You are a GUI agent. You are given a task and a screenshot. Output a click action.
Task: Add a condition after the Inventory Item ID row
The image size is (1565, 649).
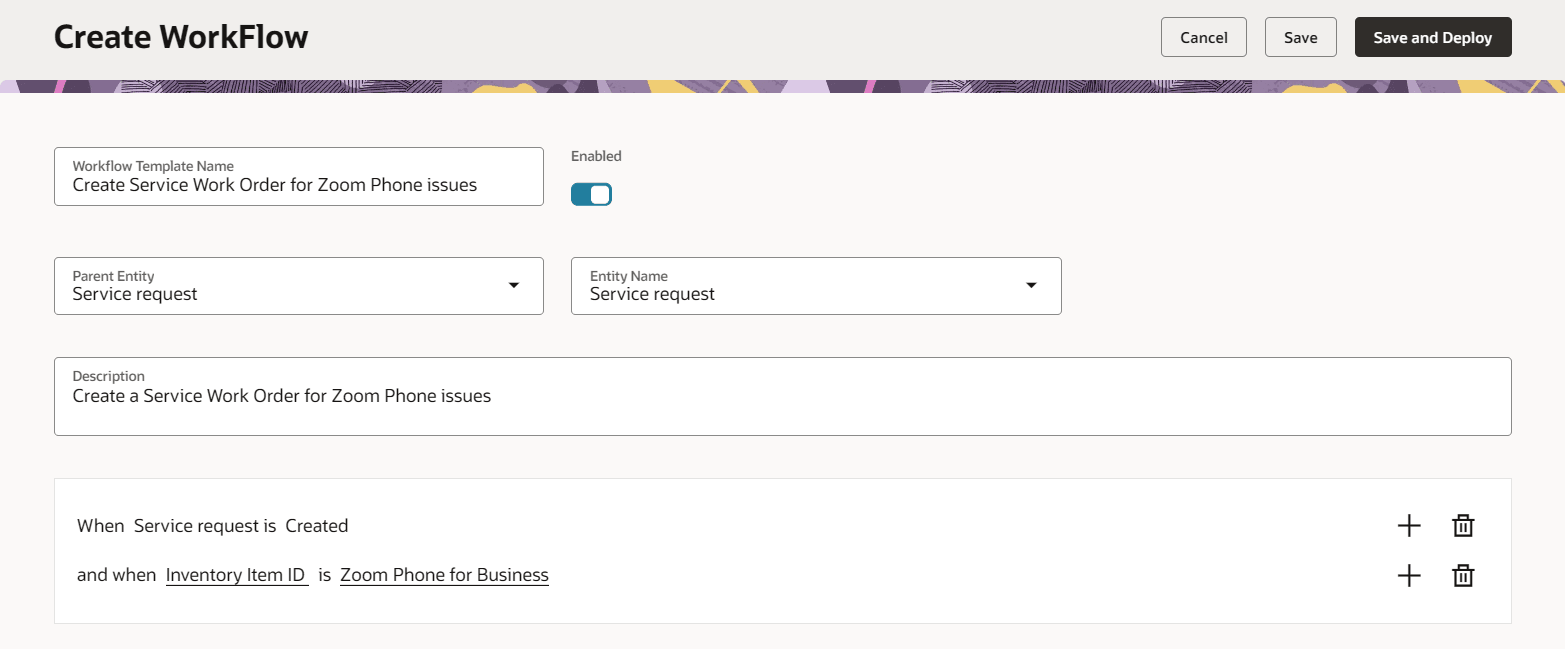coord(1408,575)
